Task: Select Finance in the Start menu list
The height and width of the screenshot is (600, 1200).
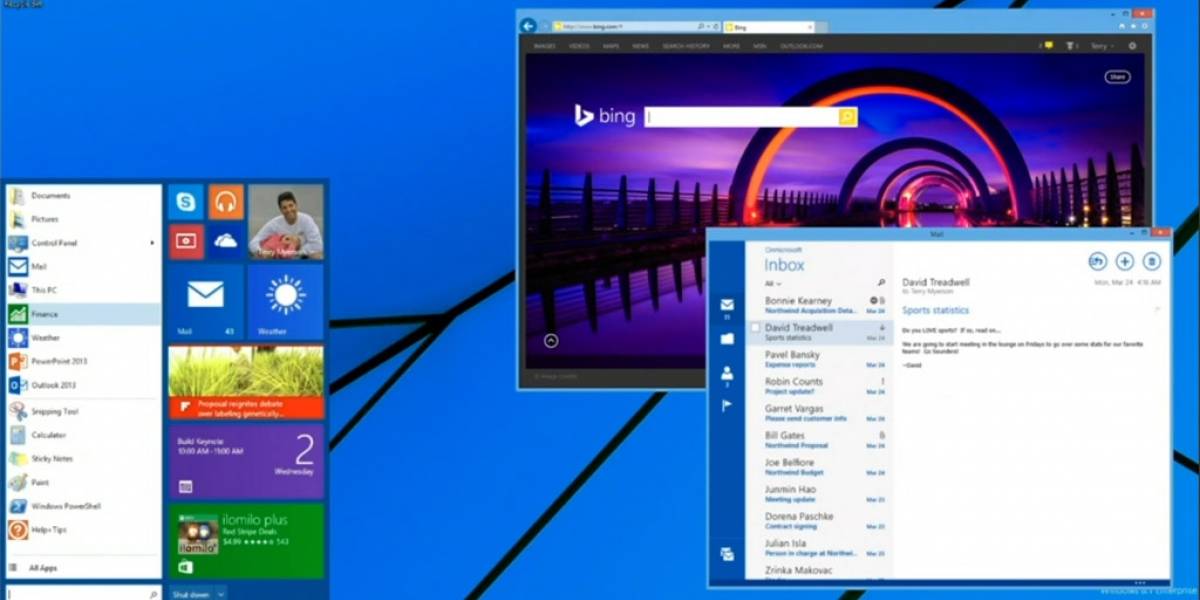Action: pyautogui.click(x=83, y=314)
